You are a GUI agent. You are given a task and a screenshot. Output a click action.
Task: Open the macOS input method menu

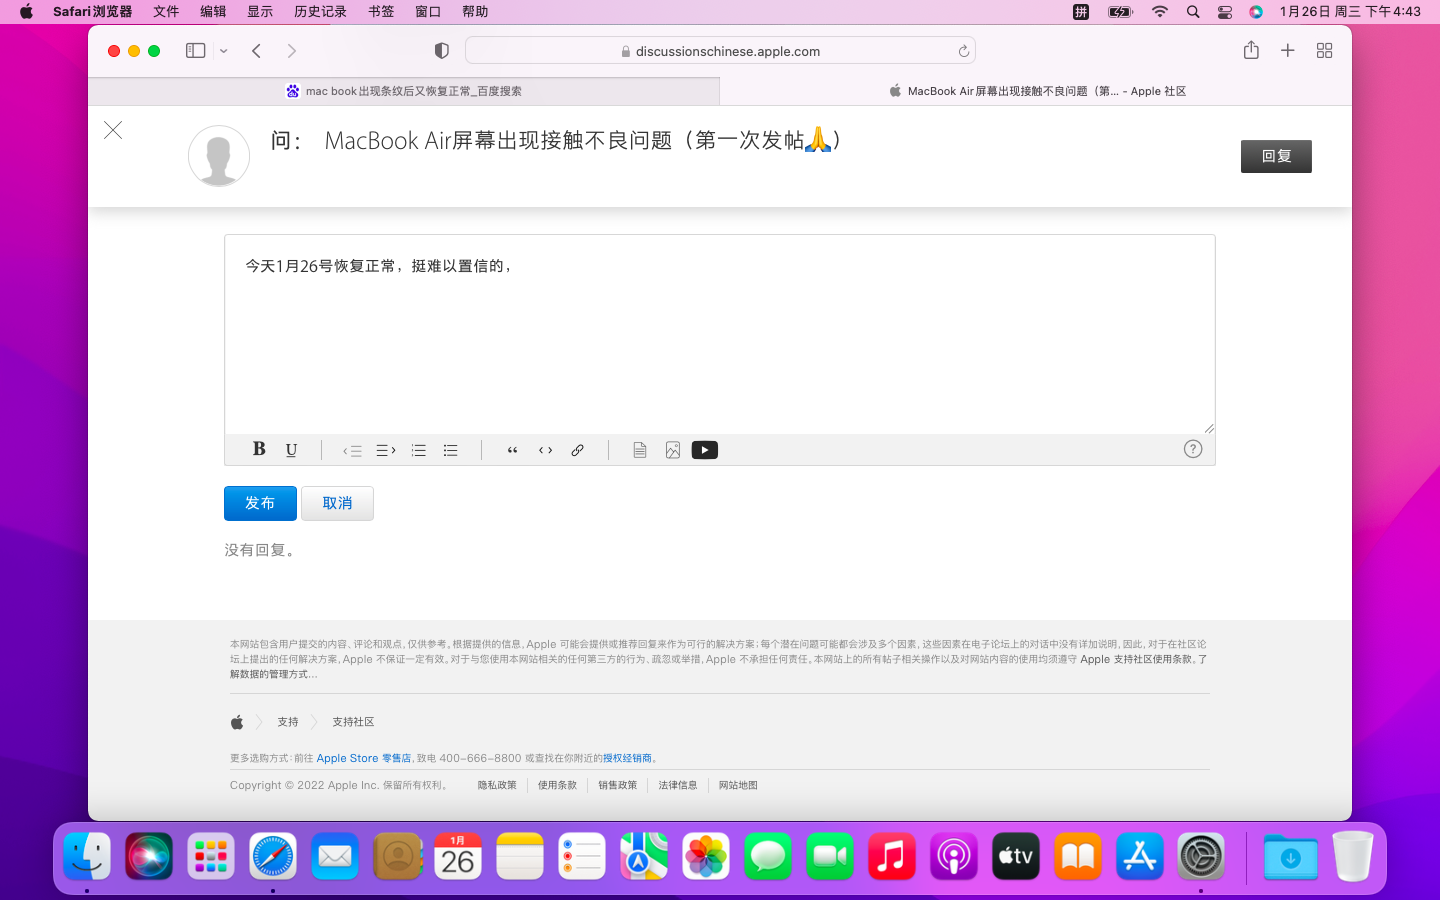[1081, 12]
